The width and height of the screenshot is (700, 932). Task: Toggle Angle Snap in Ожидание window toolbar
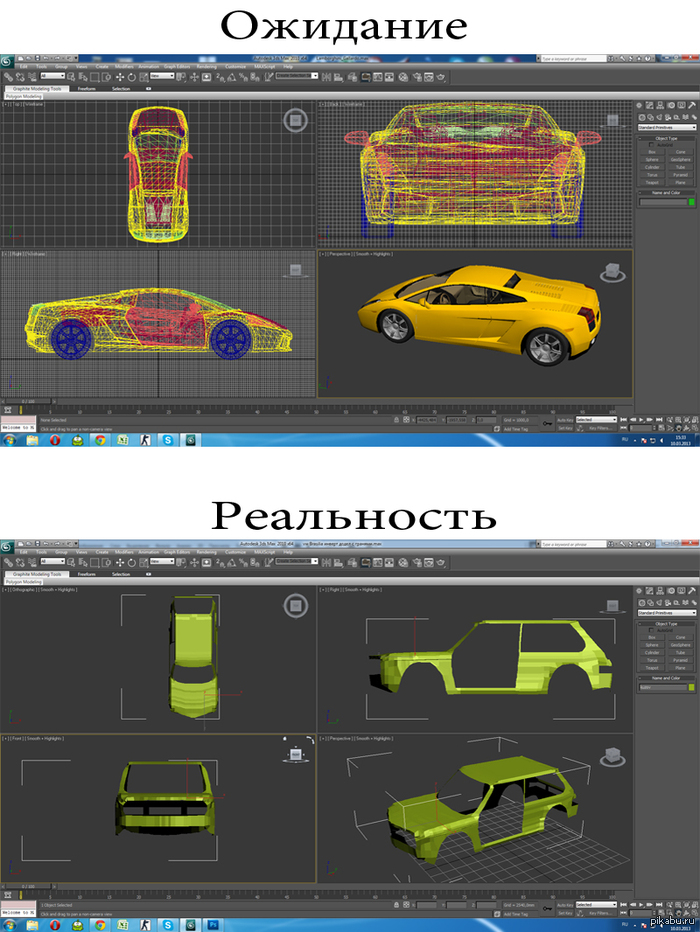coord(231,77)
